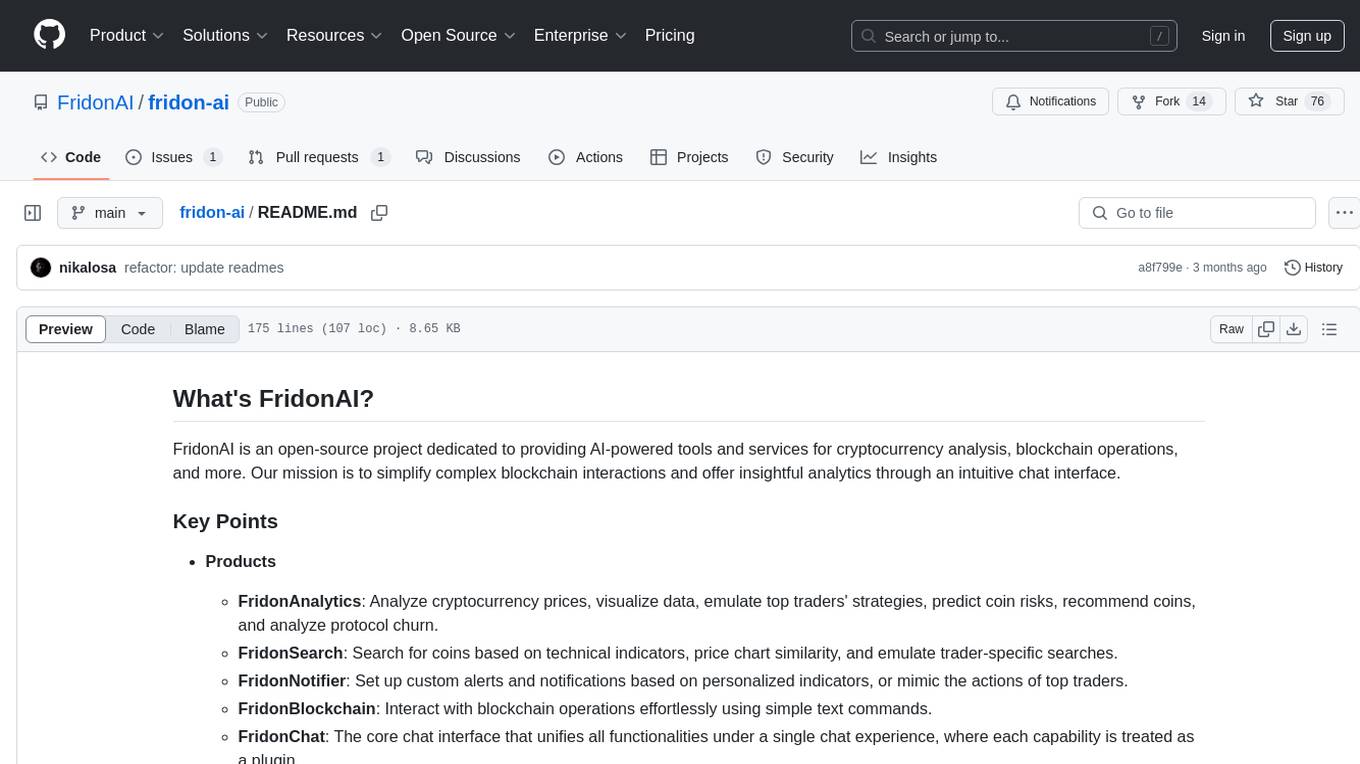Click the FridonSearch bullet text

point(677,653)
